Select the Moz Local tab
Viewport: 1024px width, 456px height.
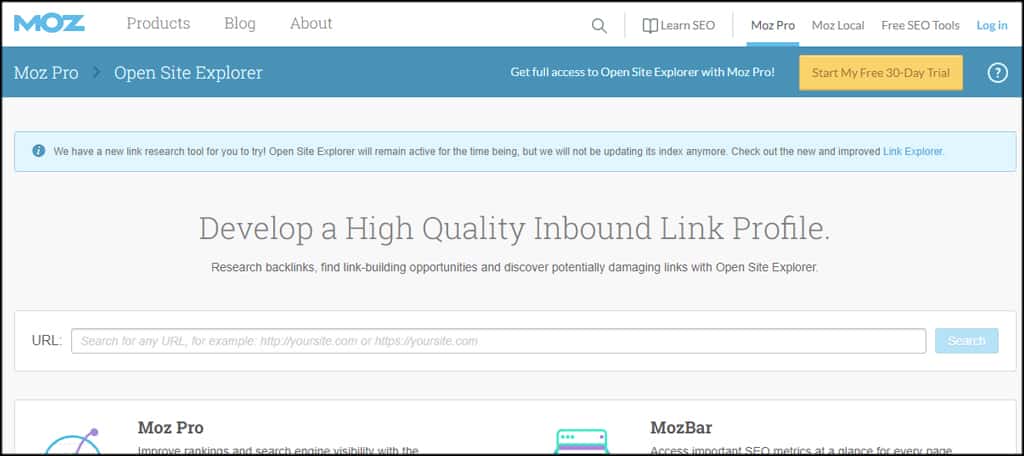pyautogui.click(x=838, y=25)
